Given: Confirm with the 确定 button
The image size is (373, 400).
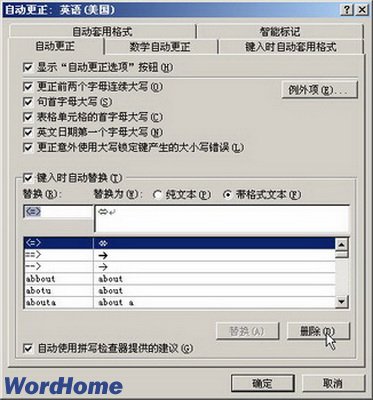Looking at the screenshot, I should (x=263, y=384).
